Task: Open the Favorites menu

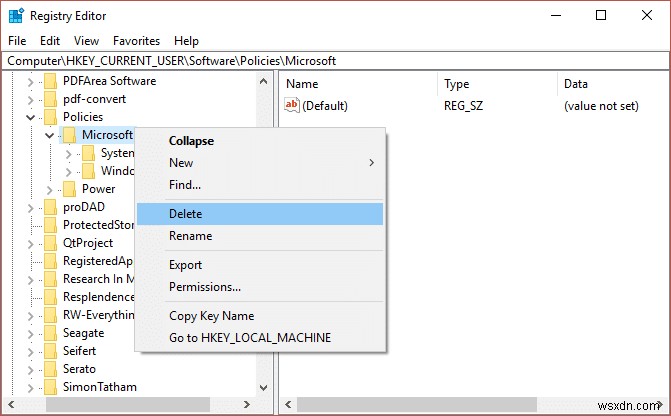Action: [137, 41]
